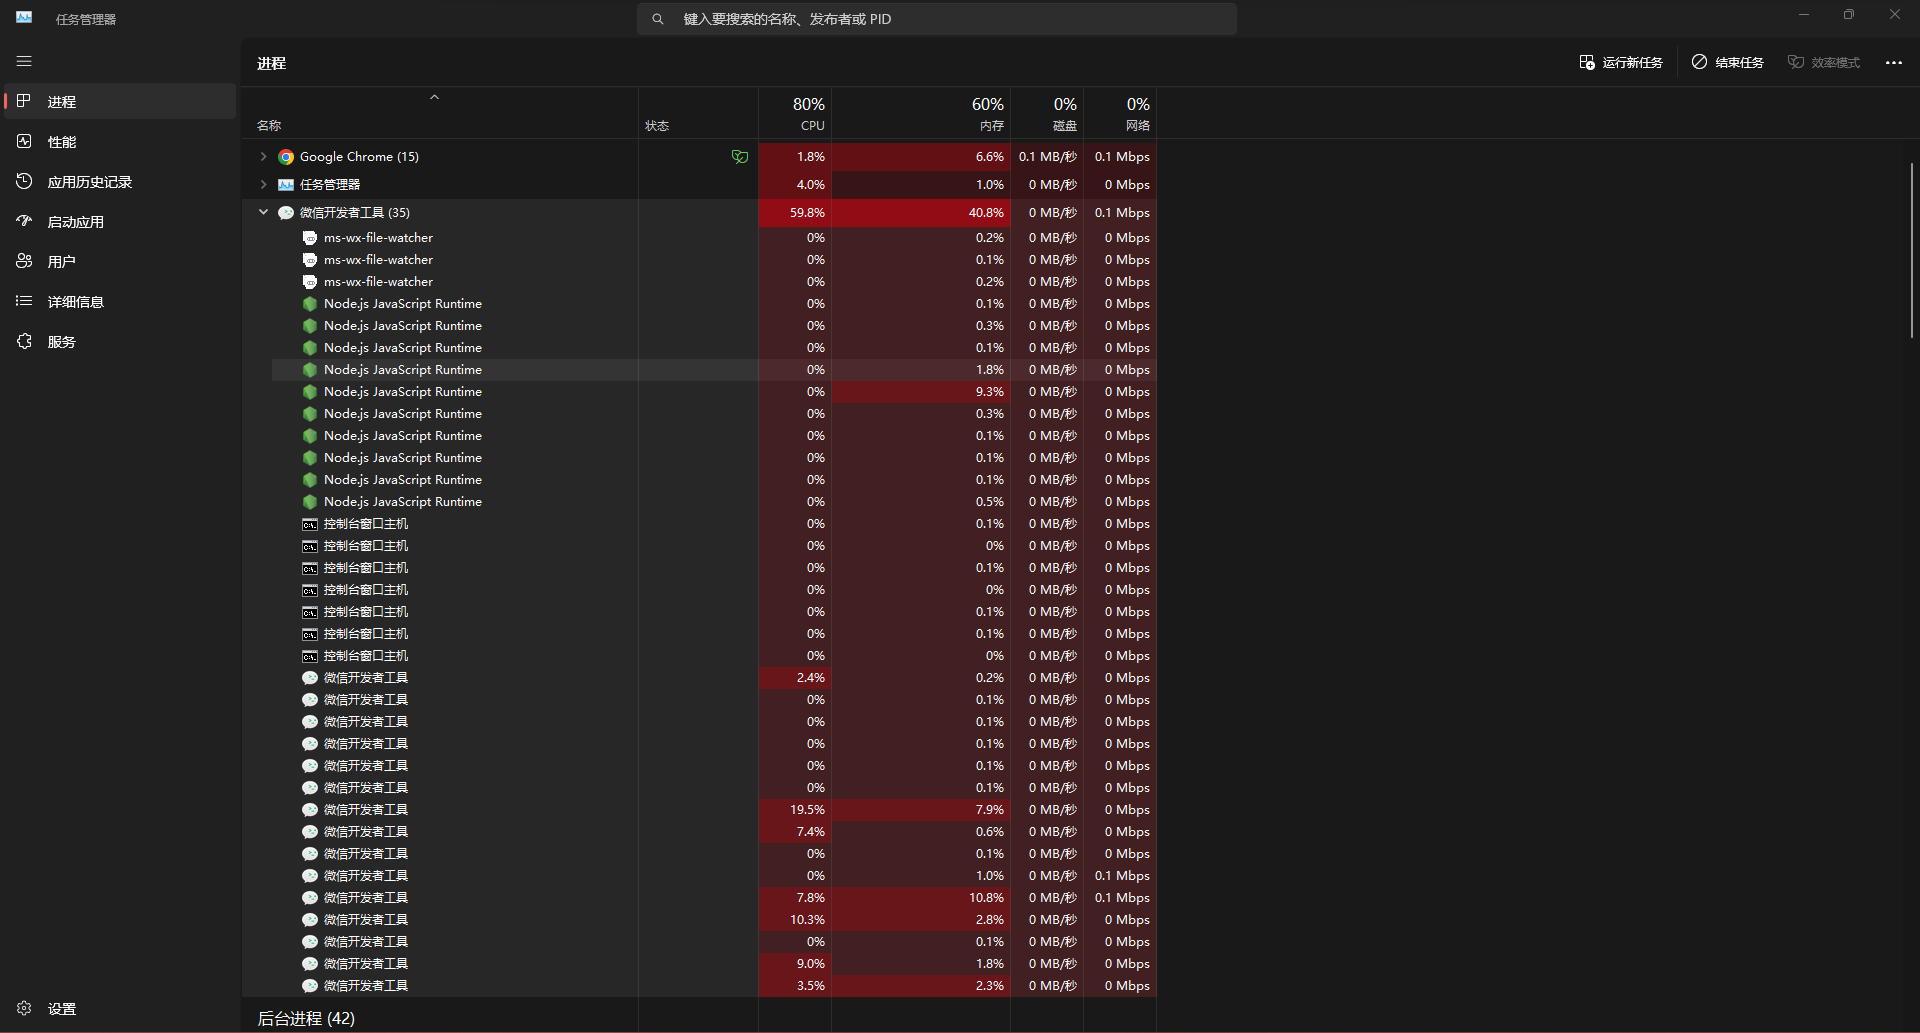Select Node.js icon on the 1.8% memory row

click(310, 370)
